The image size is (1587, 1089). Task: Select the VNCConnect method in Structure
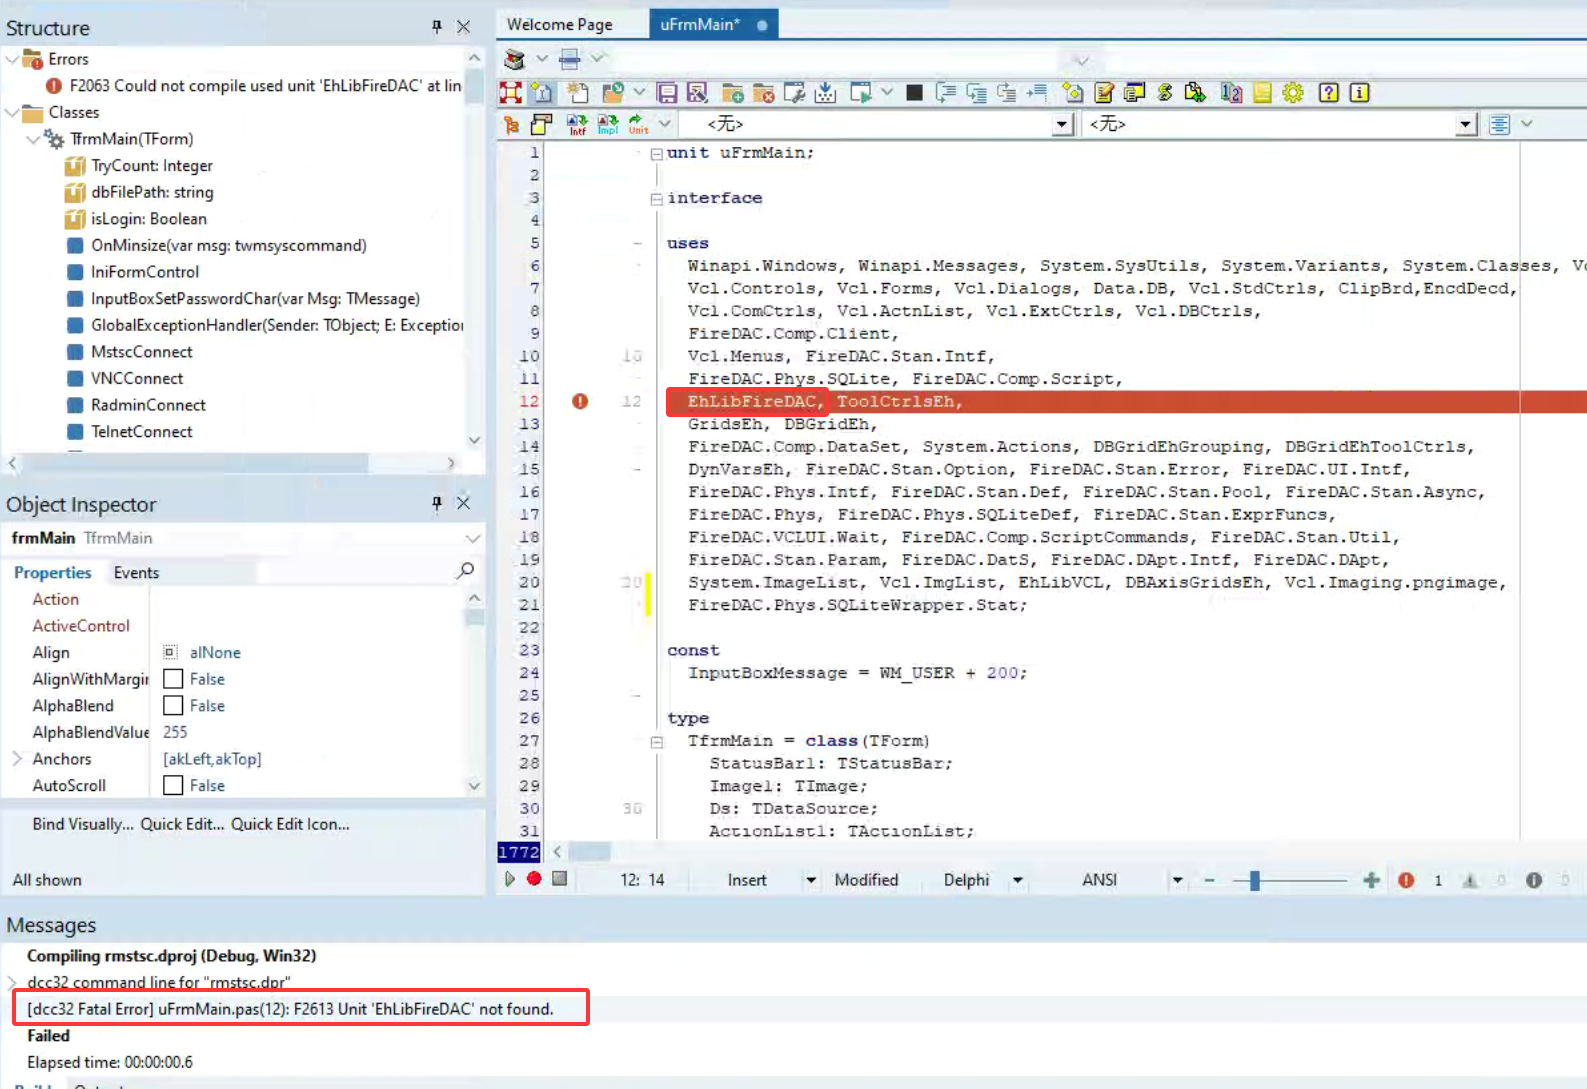[x=137, y=378]
